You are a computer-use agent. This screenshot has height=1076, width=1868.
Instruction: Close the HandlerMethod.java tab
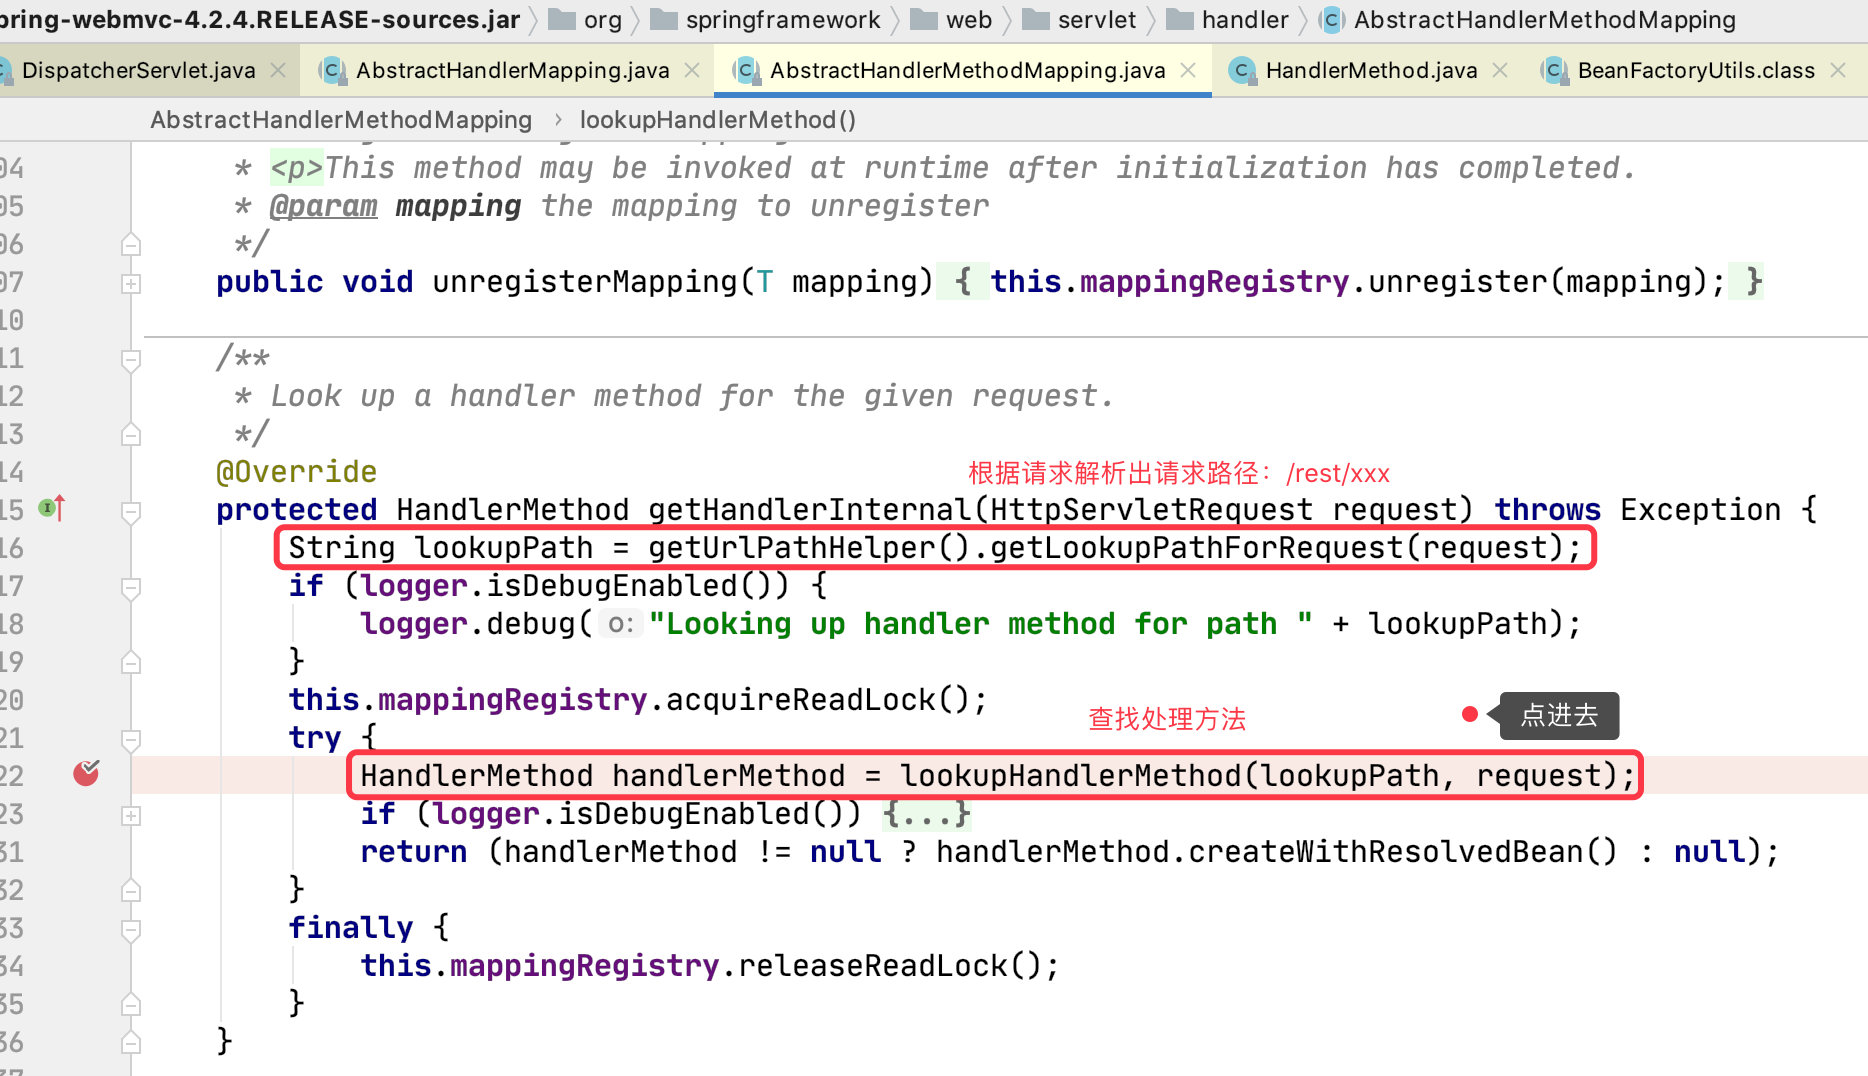(1500, 70)
